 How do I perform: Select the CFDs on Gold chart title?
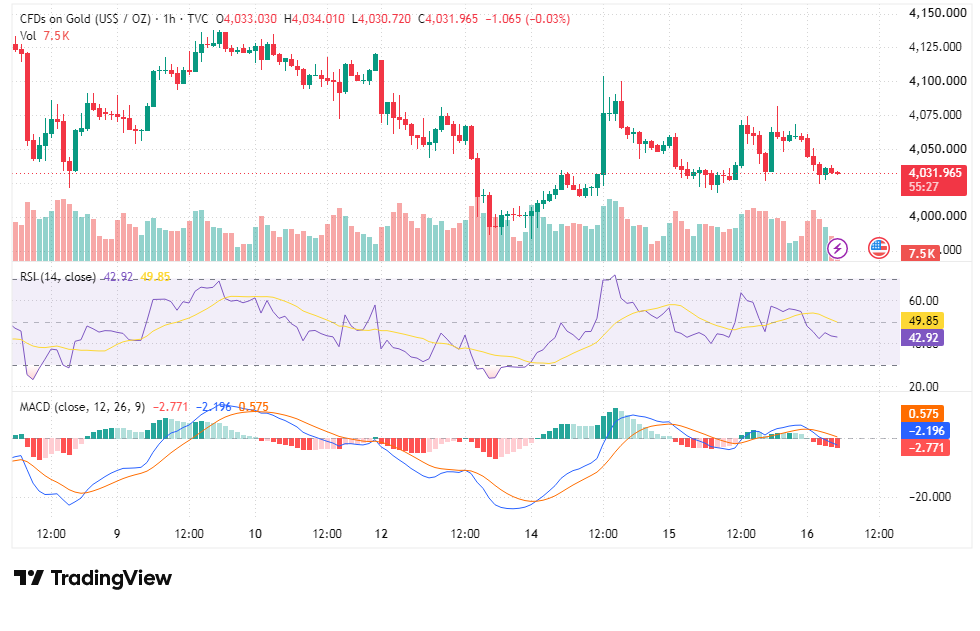point(85,19)
